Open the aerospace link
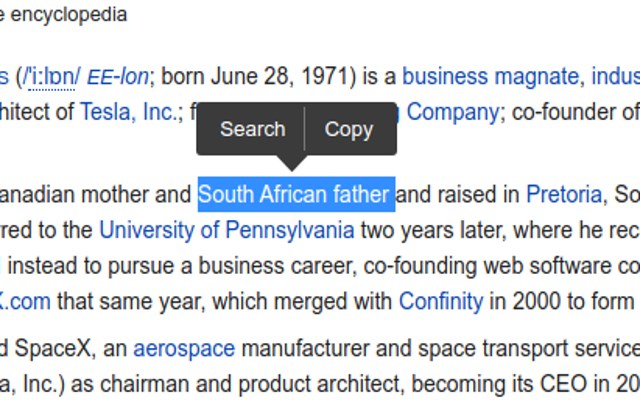Viewport: 640px width, 400px height. [184, 349]
